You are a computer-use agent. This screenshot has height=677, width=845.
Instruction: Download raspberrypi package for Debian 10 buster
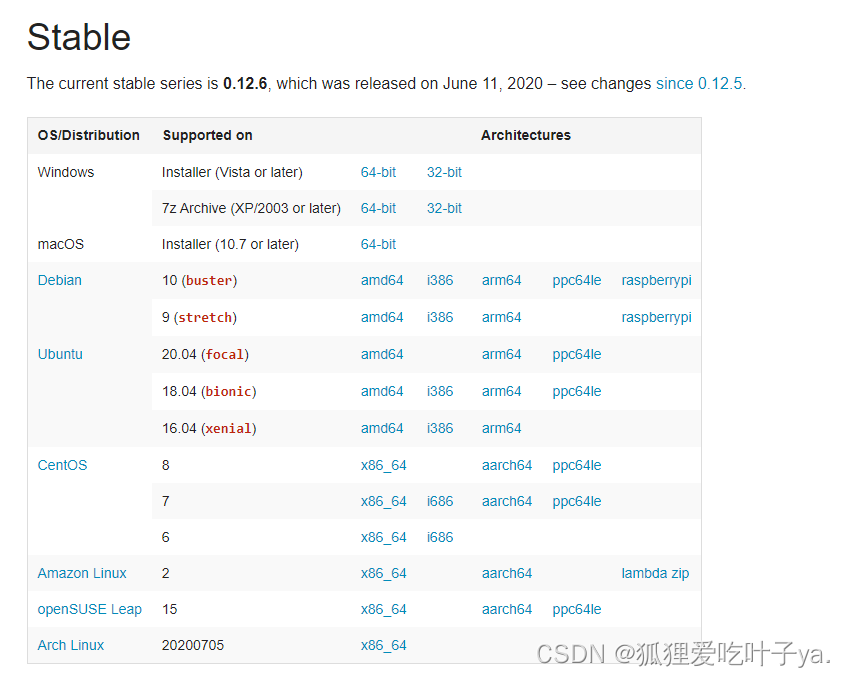[x=656, y=280]
